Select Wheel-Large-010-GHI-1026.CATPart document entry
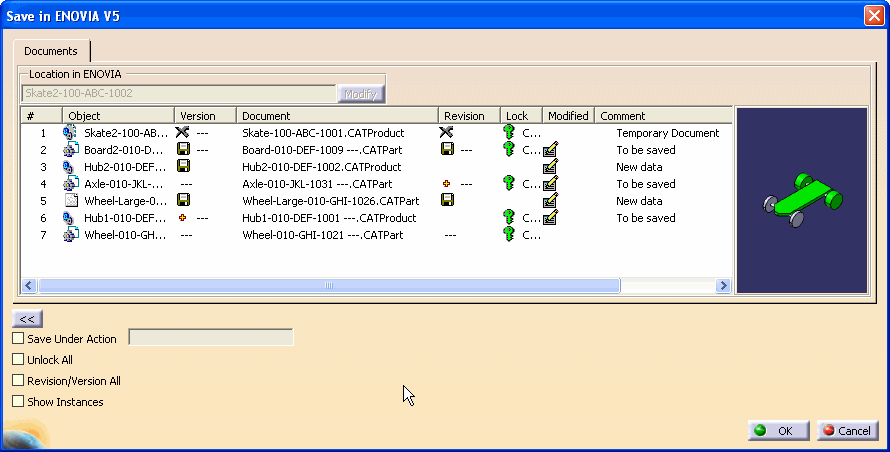890x452 pixels. click(330, 201)
